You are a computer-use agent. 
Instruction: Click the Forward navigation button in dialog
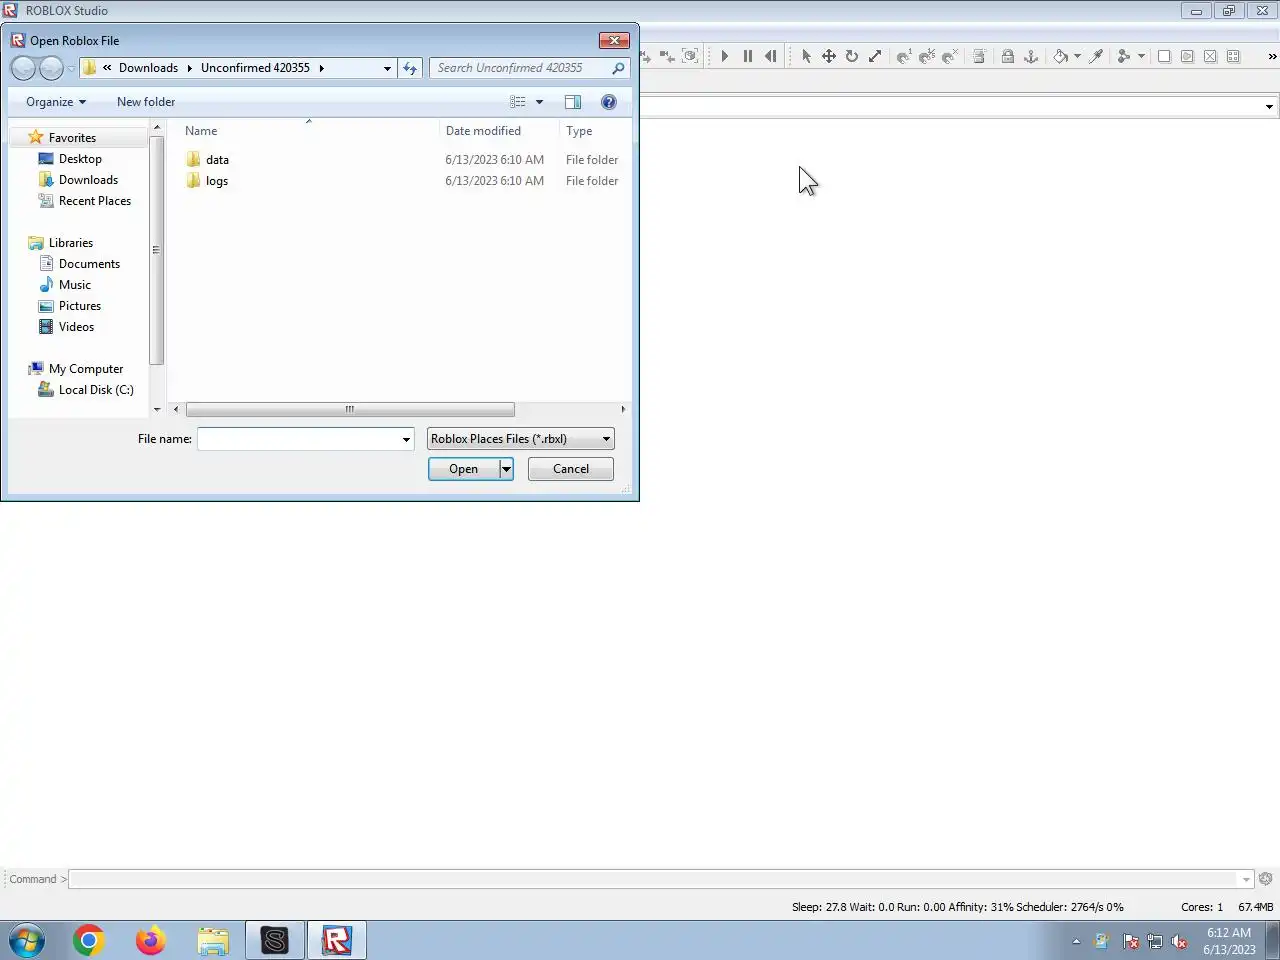pos(51,68)
